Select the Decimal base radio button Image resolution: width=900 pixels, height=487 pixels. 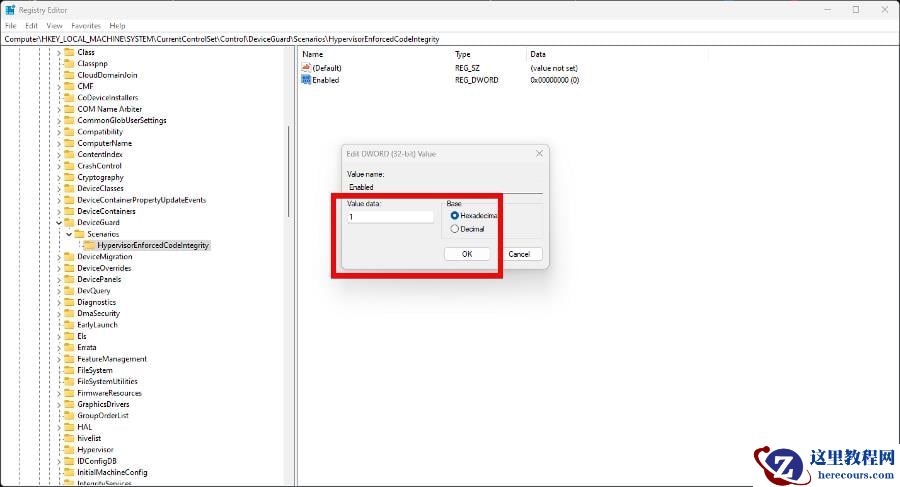coord(455,229)
